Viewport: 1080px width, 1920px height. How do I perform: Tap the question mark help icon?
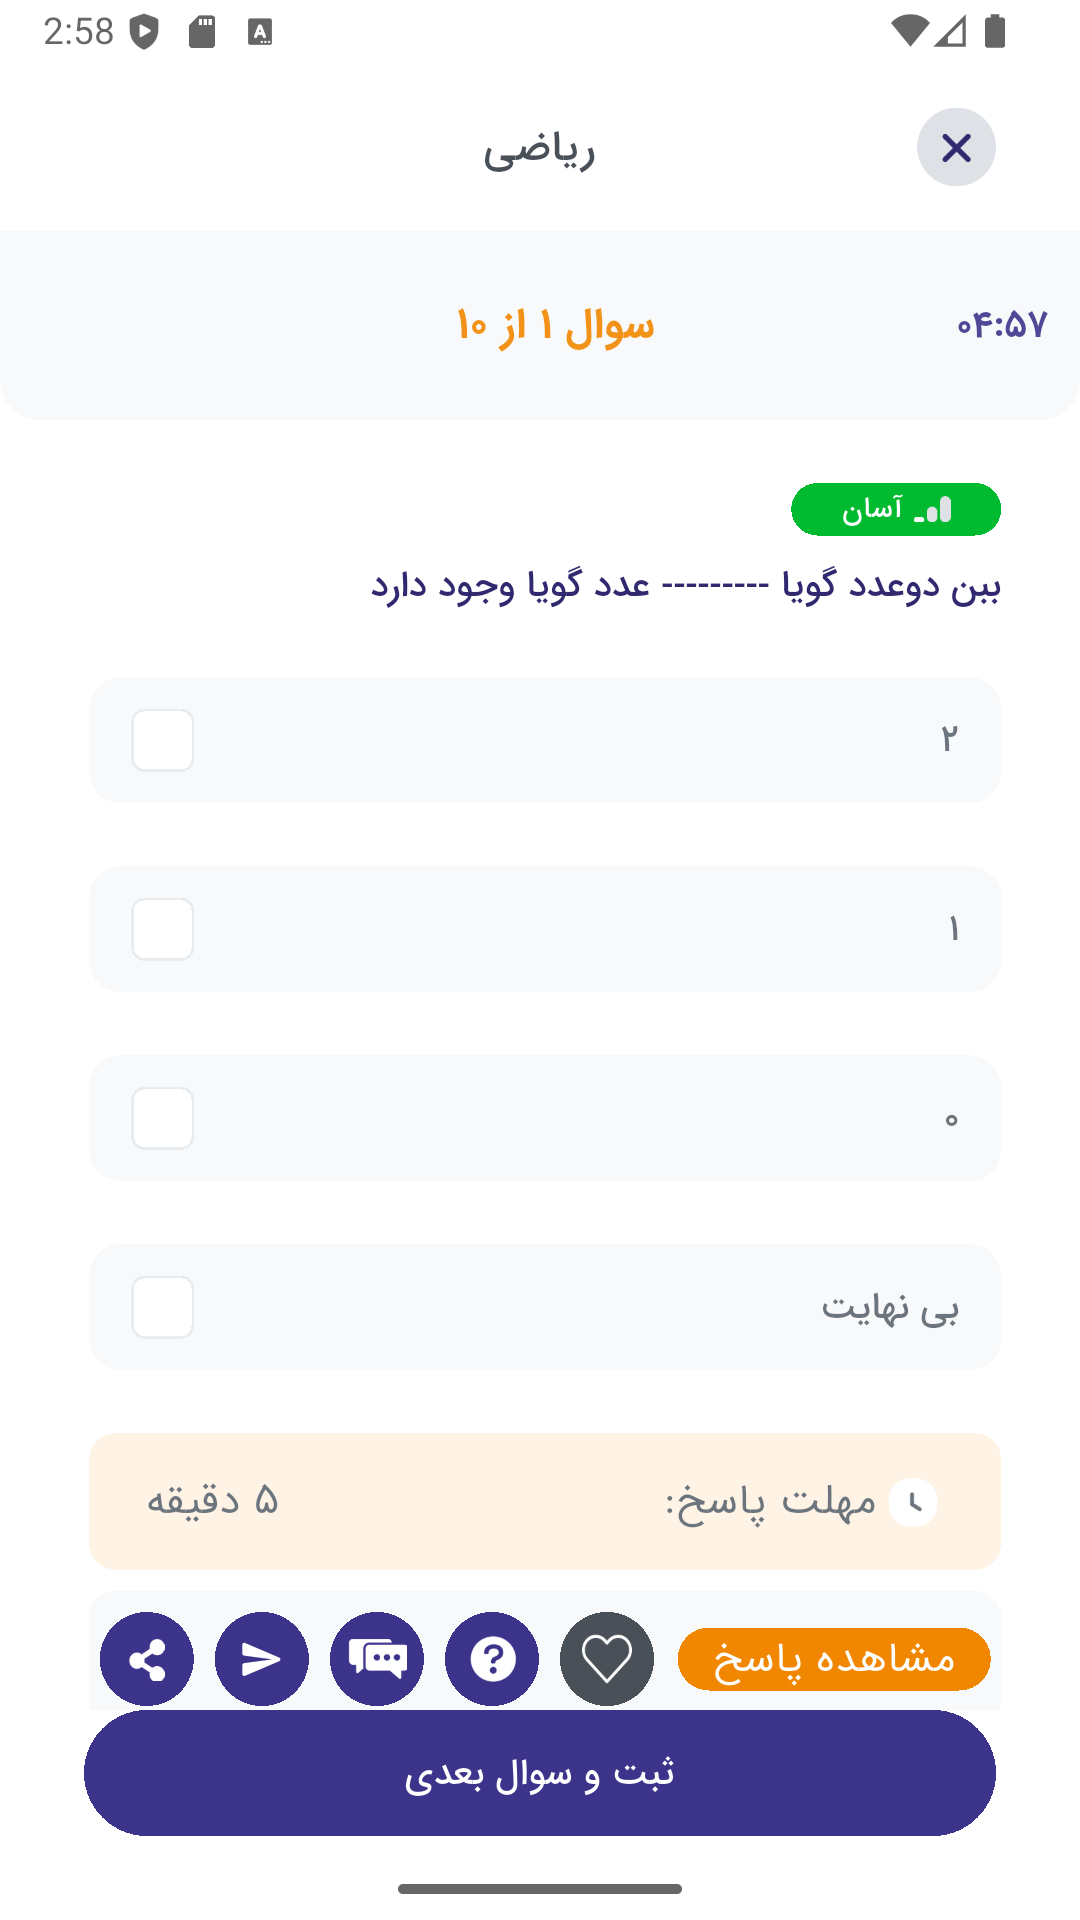tap(492, 1659)
